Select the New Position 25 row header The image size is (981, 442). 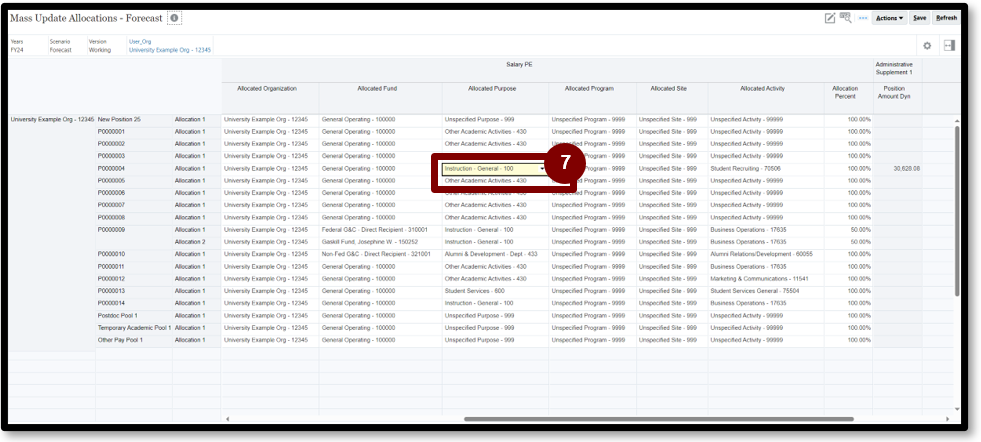pyautogui.click(x=133, y=120)
